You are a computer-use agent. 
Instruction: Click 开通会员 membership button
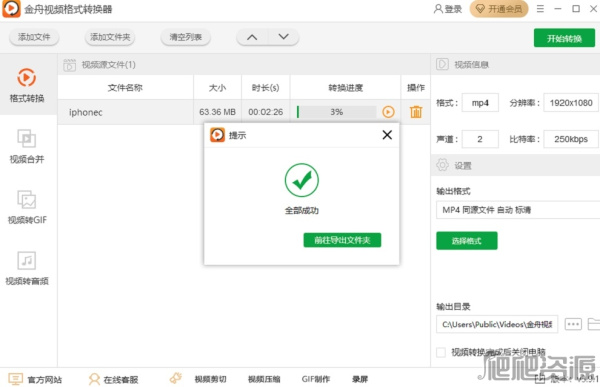click(499, 9)
